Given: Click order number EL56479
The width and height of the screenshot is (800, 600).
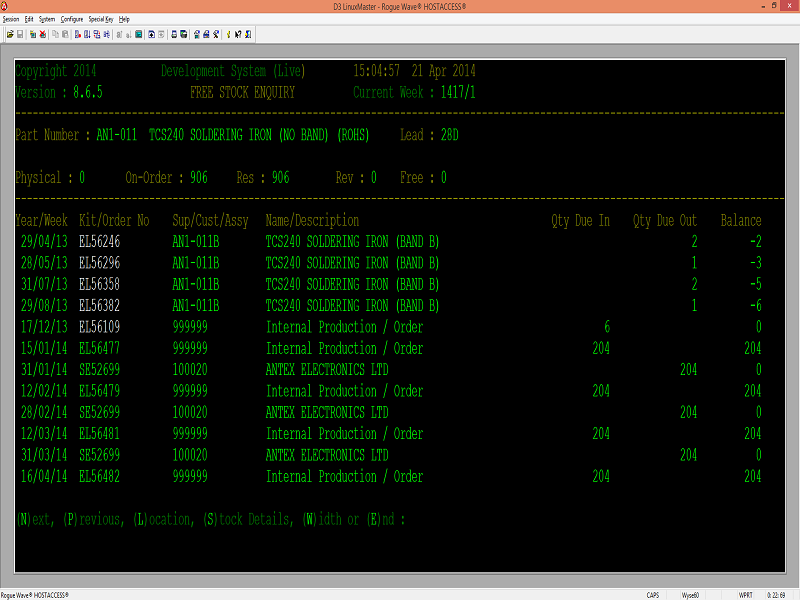Looking at the screenshot, I should 99,391.
